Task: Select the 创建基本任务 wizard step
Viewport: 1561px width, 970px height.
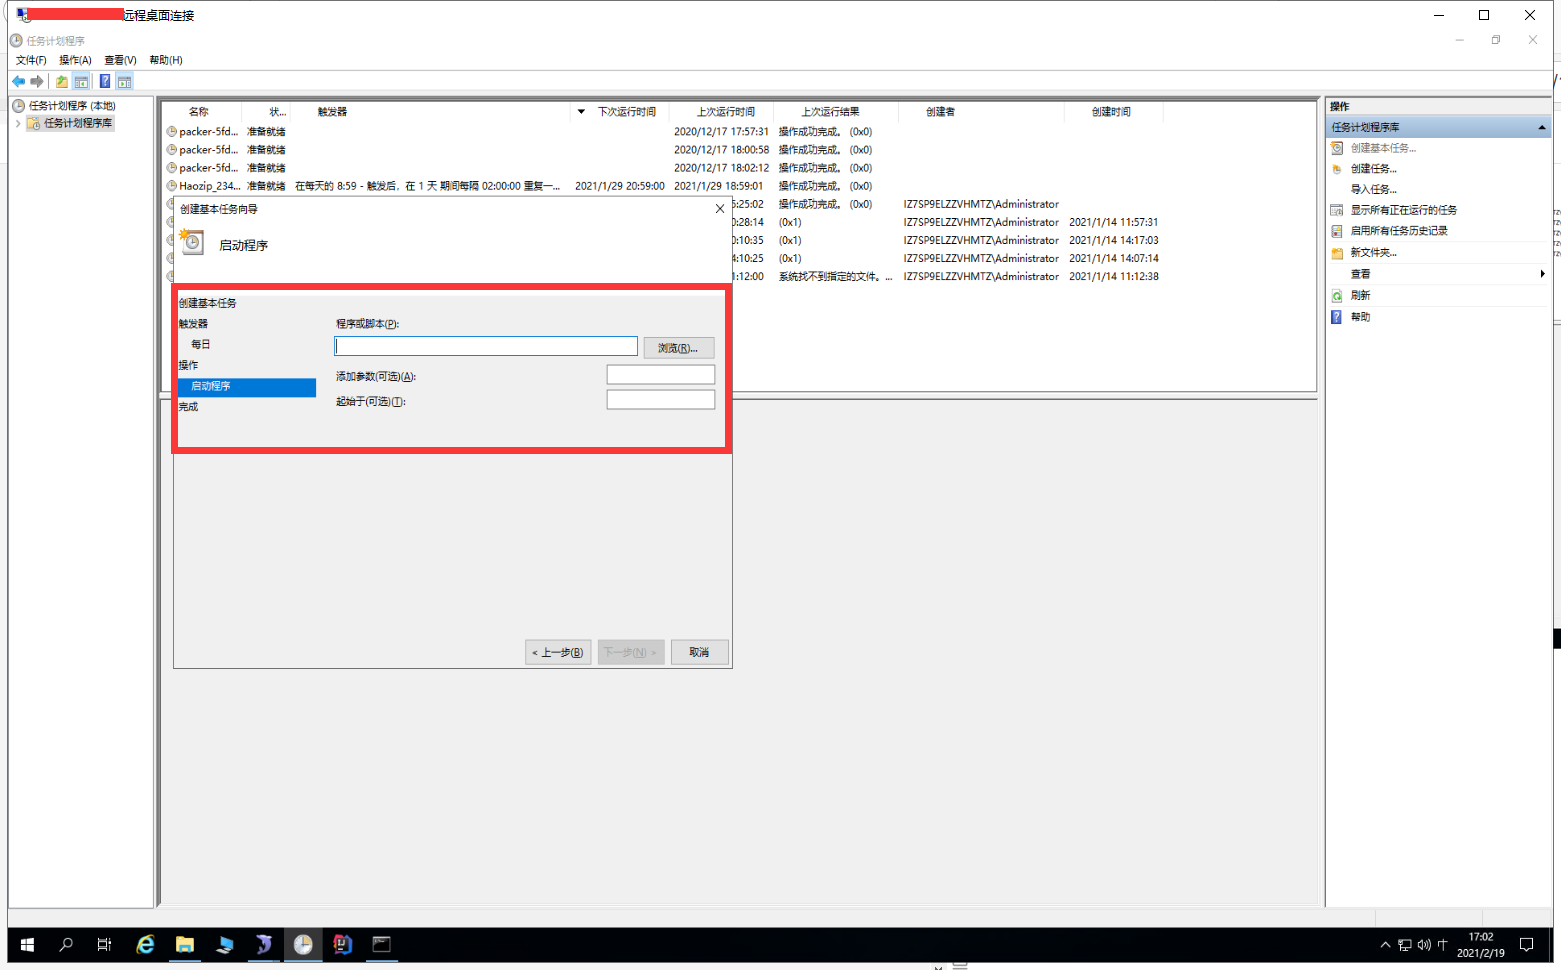Action: tap(208, 303)
